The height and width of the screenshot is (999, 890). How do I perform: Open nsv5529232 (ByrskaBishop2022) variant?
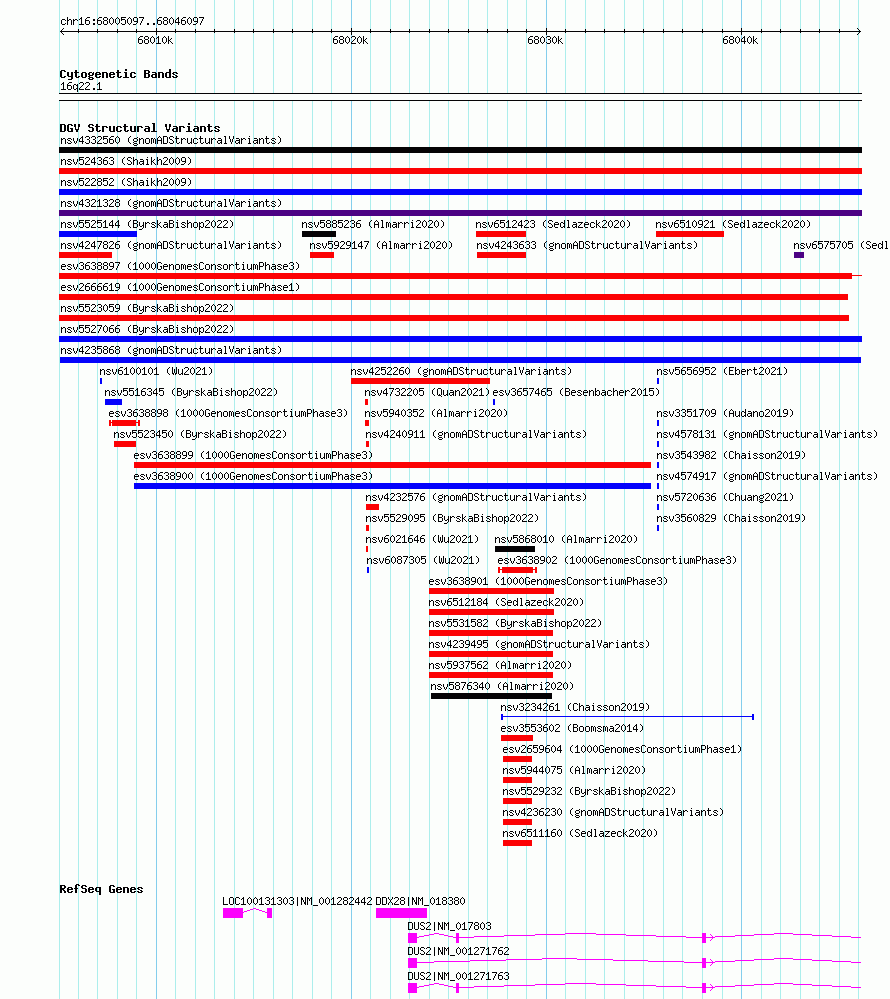(x=589, y=792)
